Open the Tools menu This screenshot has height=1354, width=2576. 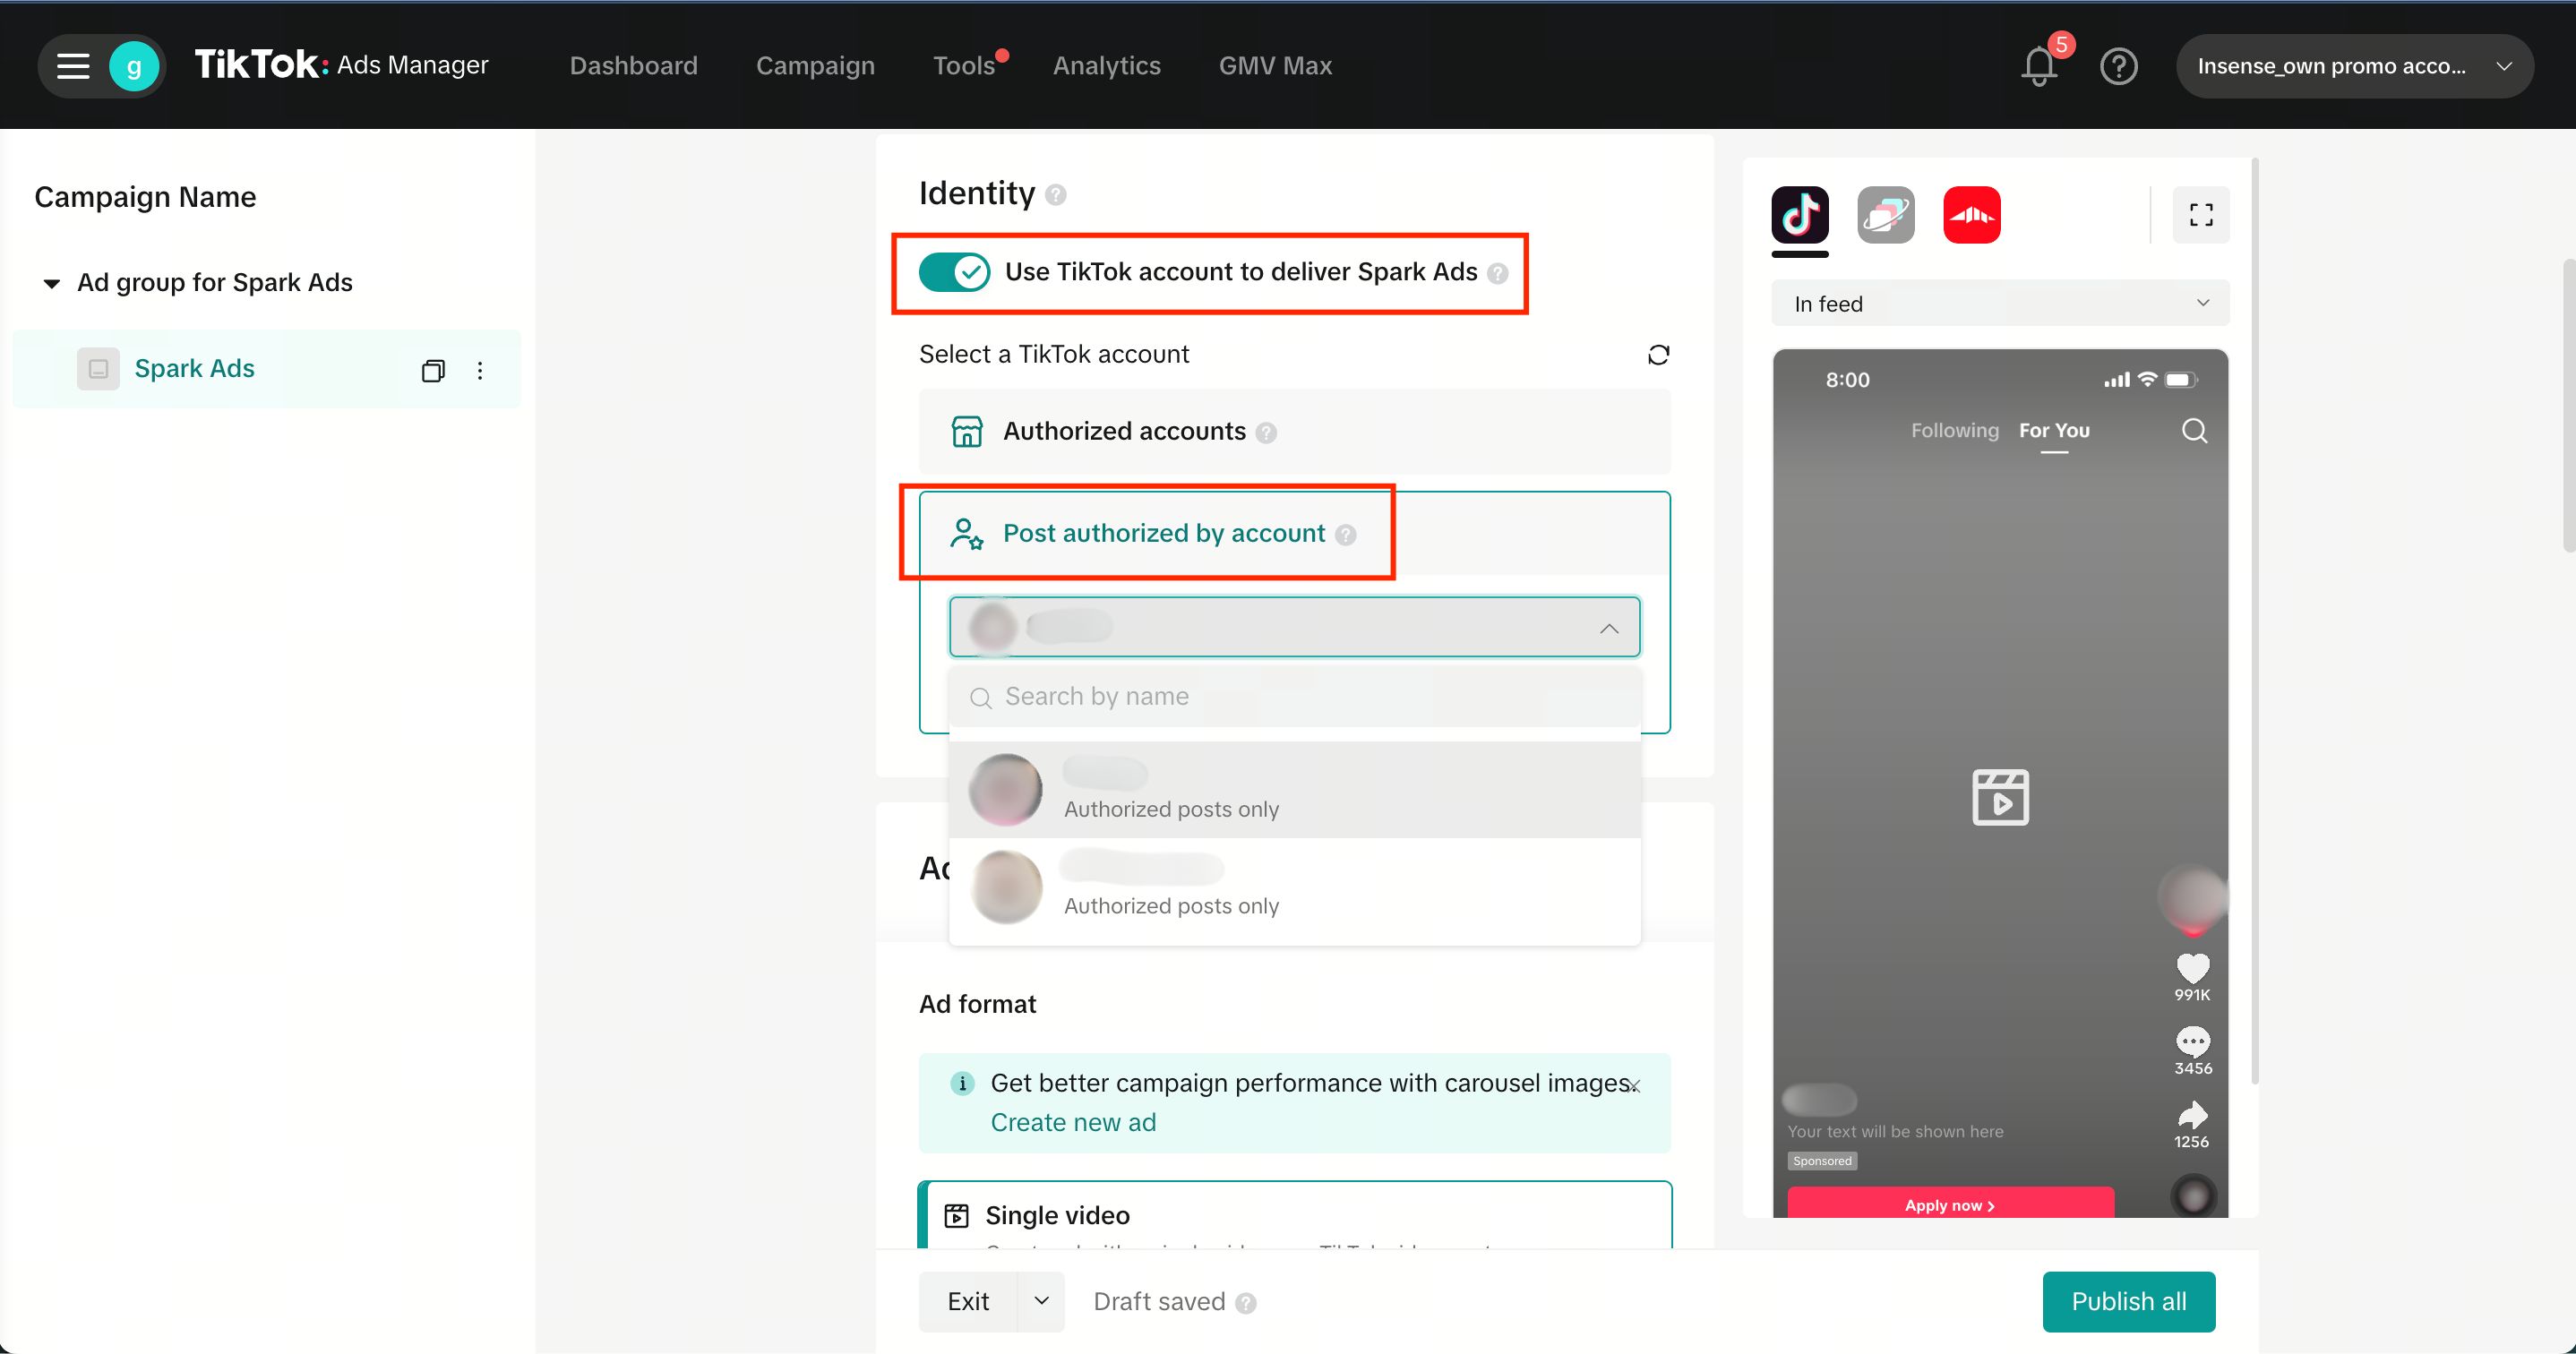[x=964, y=65]
